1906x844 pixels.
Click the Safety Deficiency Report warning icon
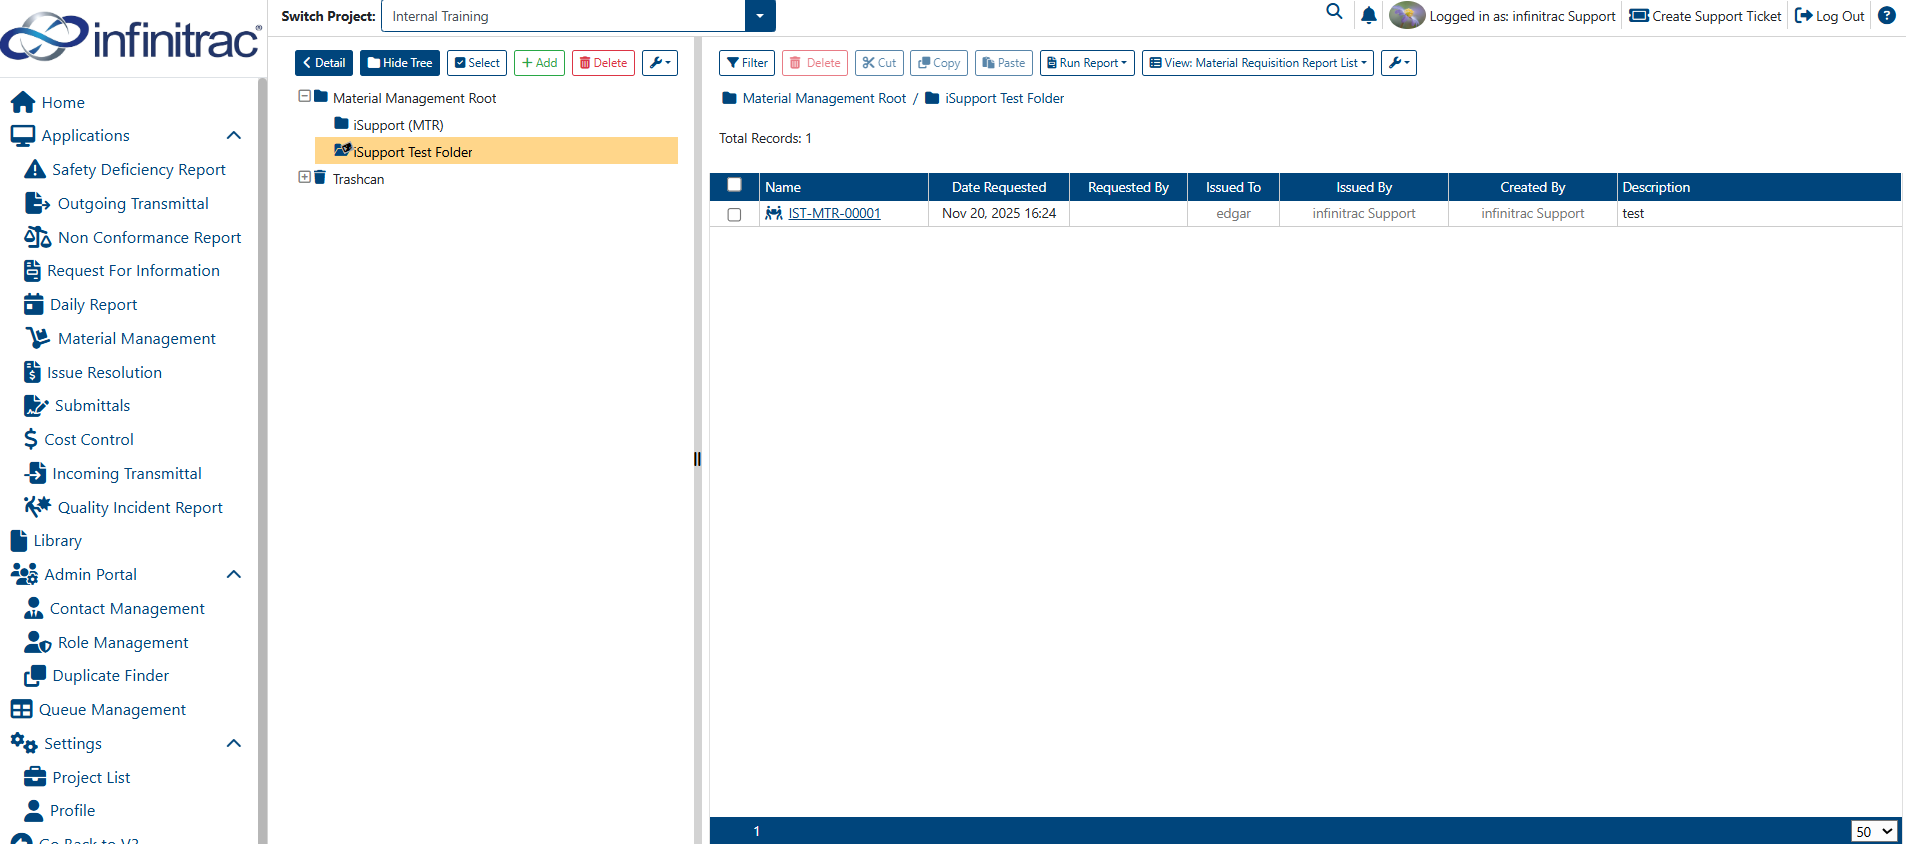(35, 169)
